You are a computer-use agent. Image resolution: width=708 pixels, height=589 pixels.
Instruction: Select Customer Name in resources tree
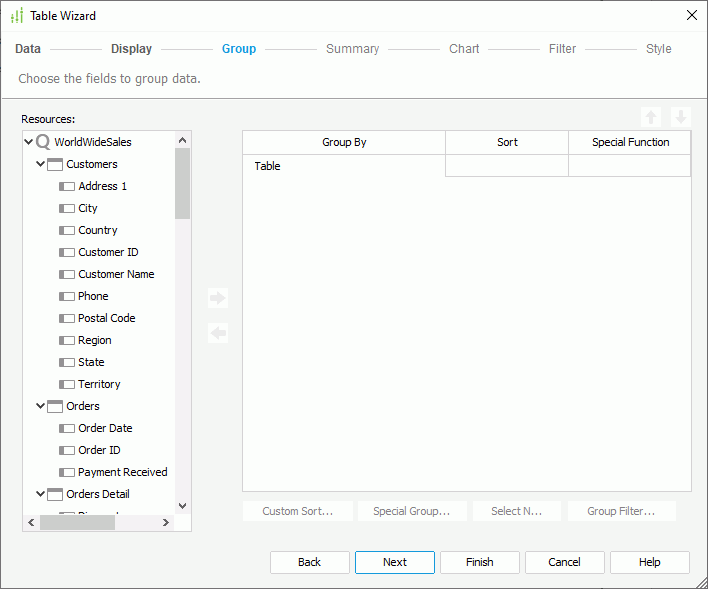[116, 274]
